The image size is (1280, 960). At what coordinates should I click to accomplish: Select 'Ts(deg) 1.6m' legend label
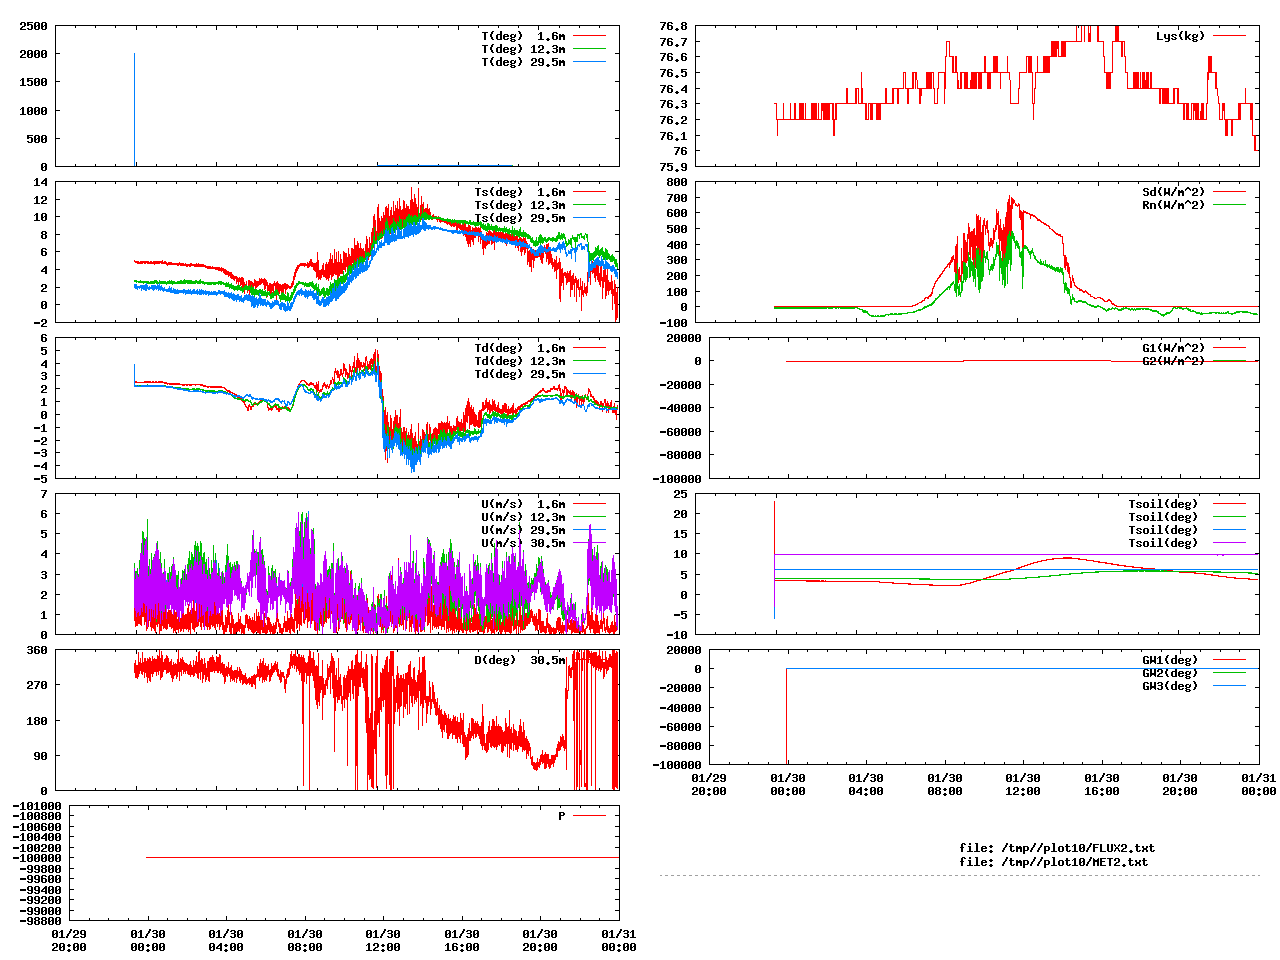(520, 192)
